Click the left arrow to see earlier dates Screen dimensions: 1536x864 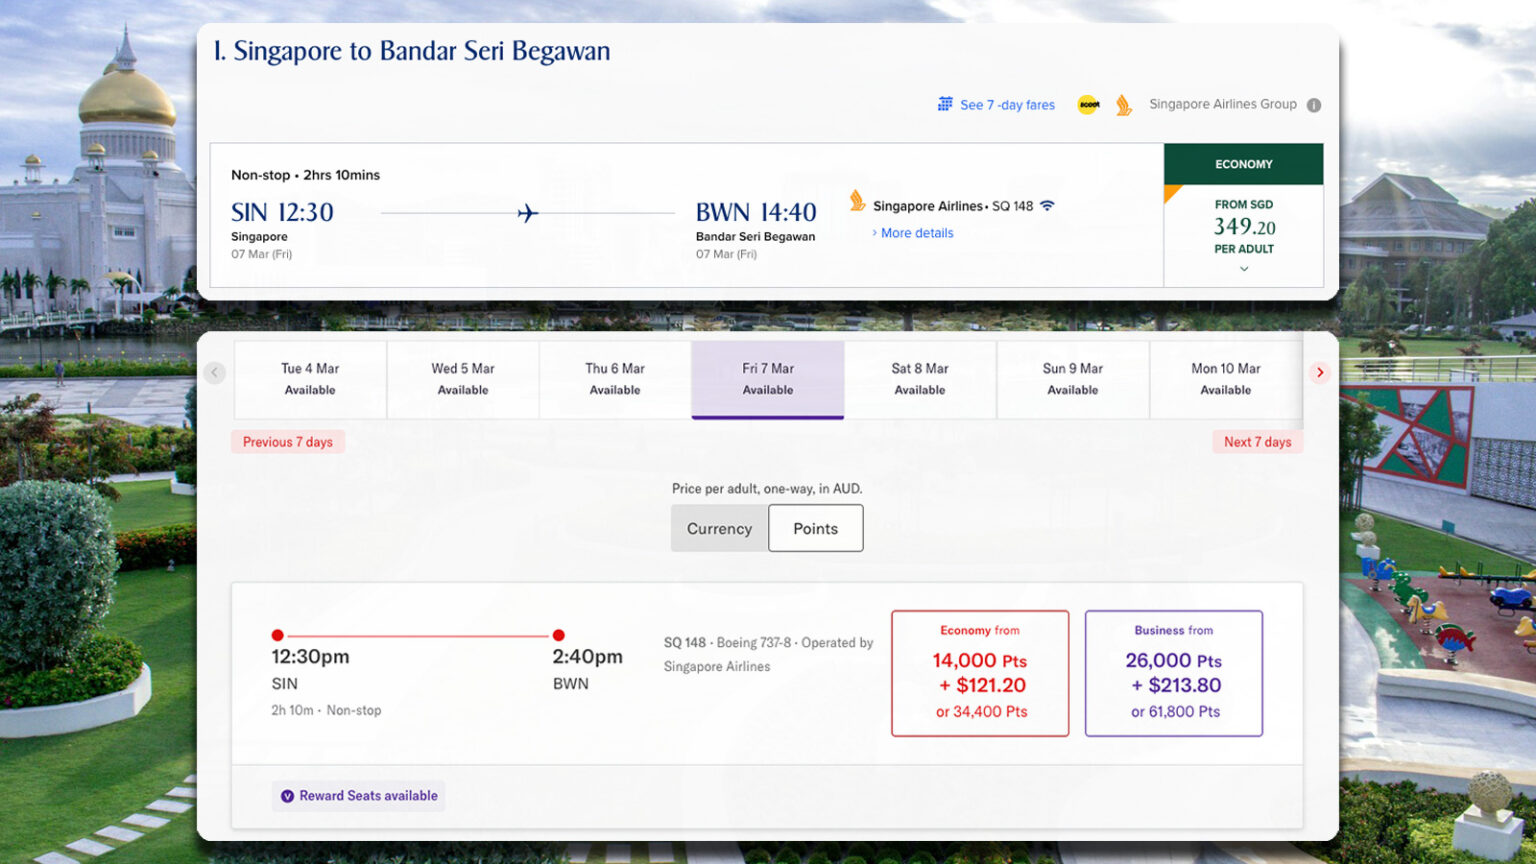tap(214, 373)
